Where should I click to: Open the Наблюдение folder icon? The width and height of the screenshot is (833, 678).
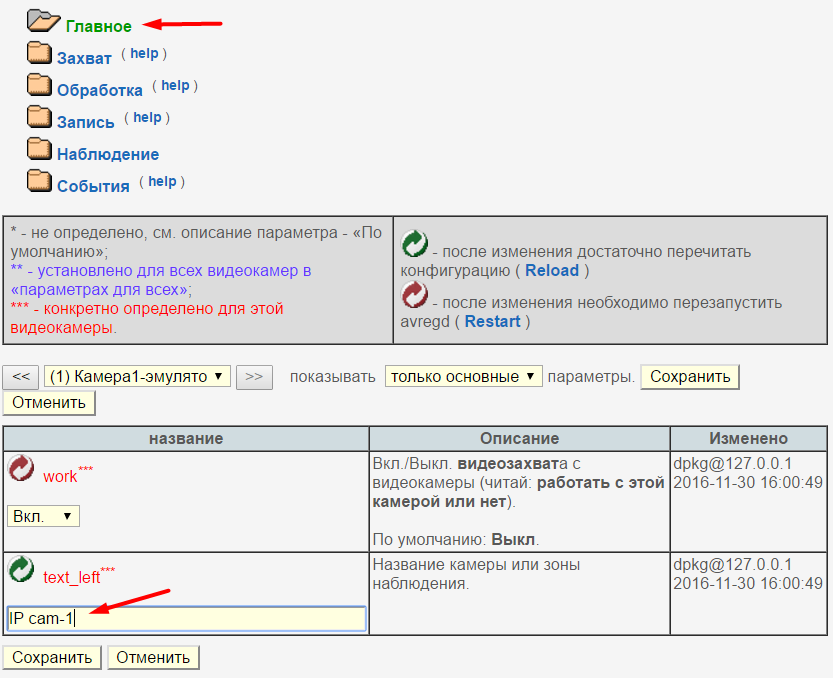pyautogui.click(x=39, y=149)
